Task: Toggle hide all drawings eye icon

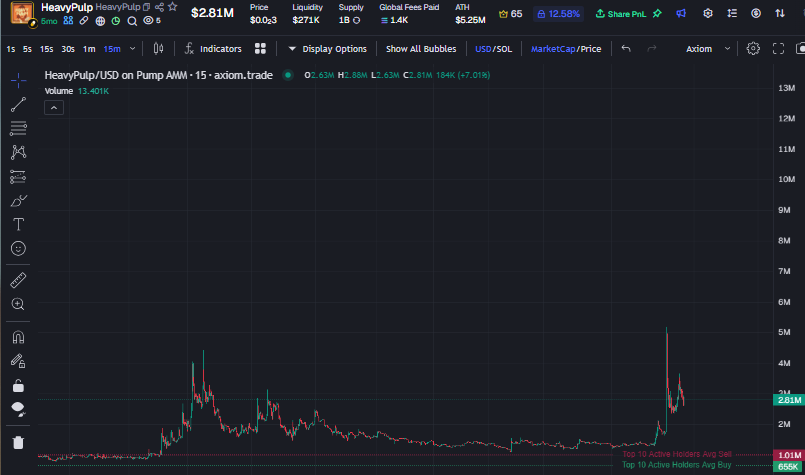Action: tap(18, 409)
